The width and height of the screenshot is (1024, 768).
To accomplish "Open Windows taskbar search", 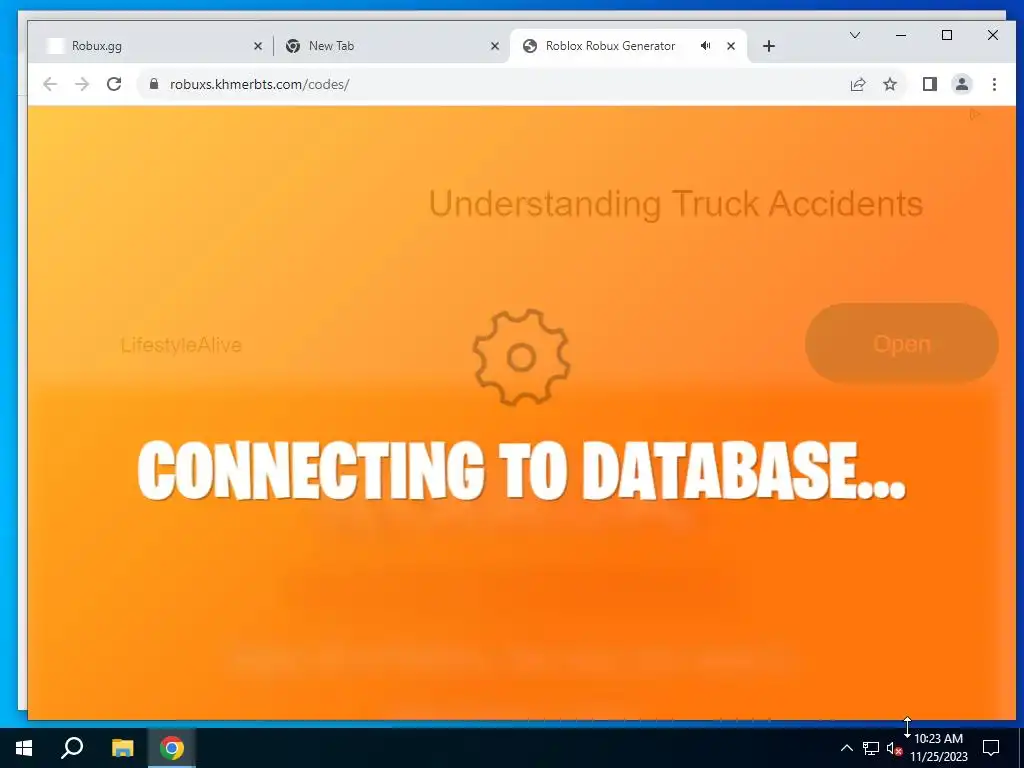I will (72, 748).
